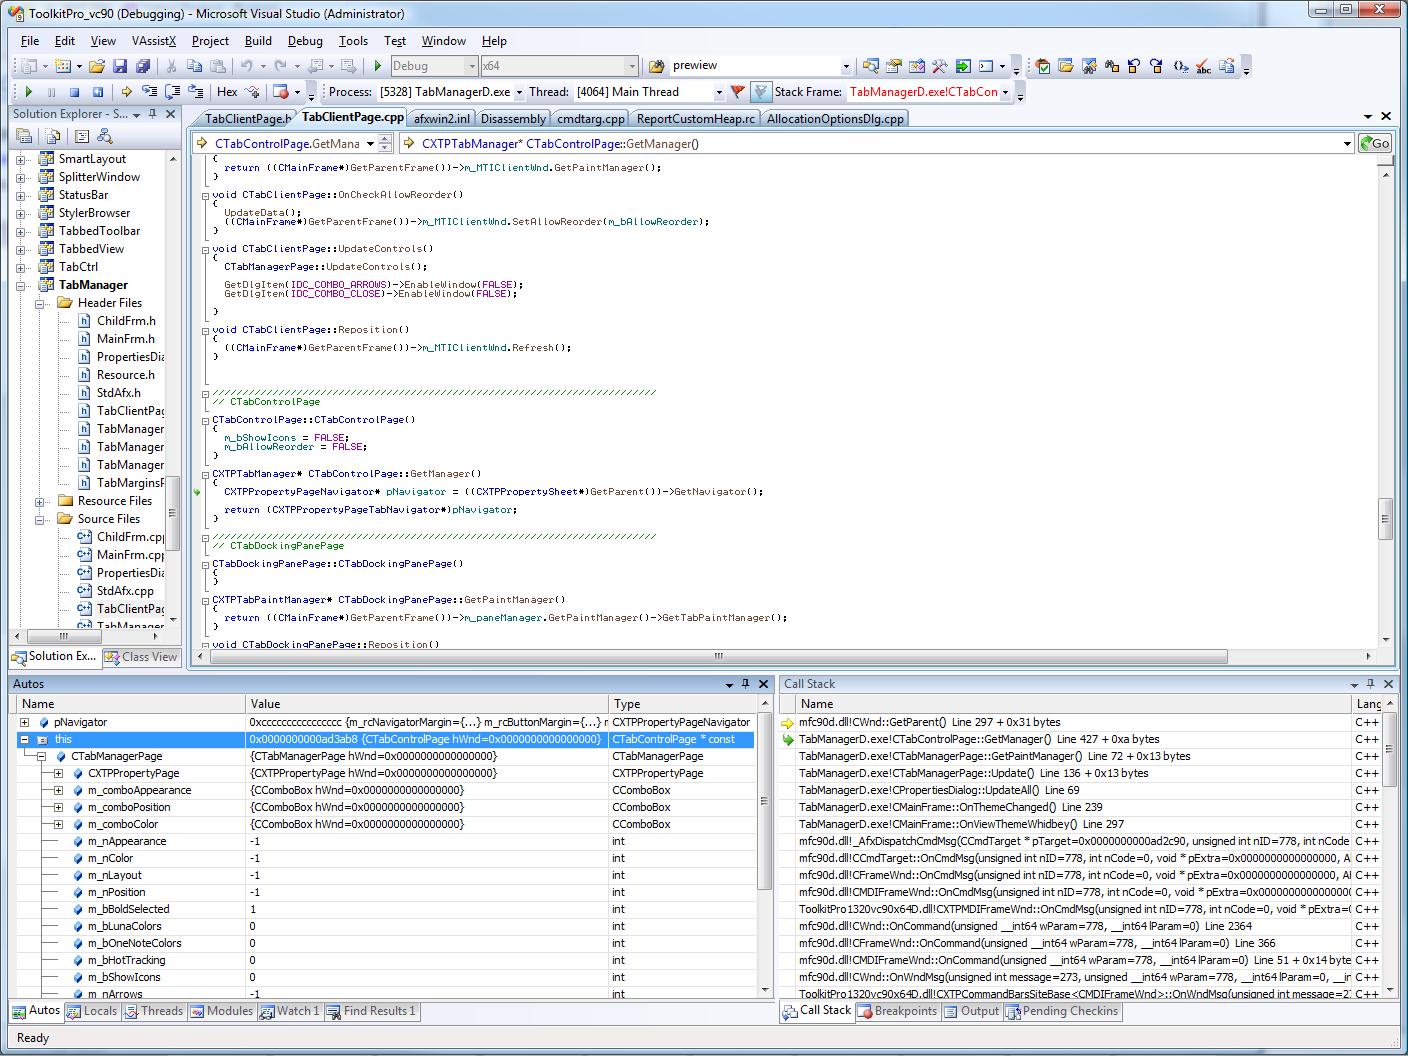
Task: Click the code editor vertical scrollbar thumb
Action: [x=1386, y=518]
